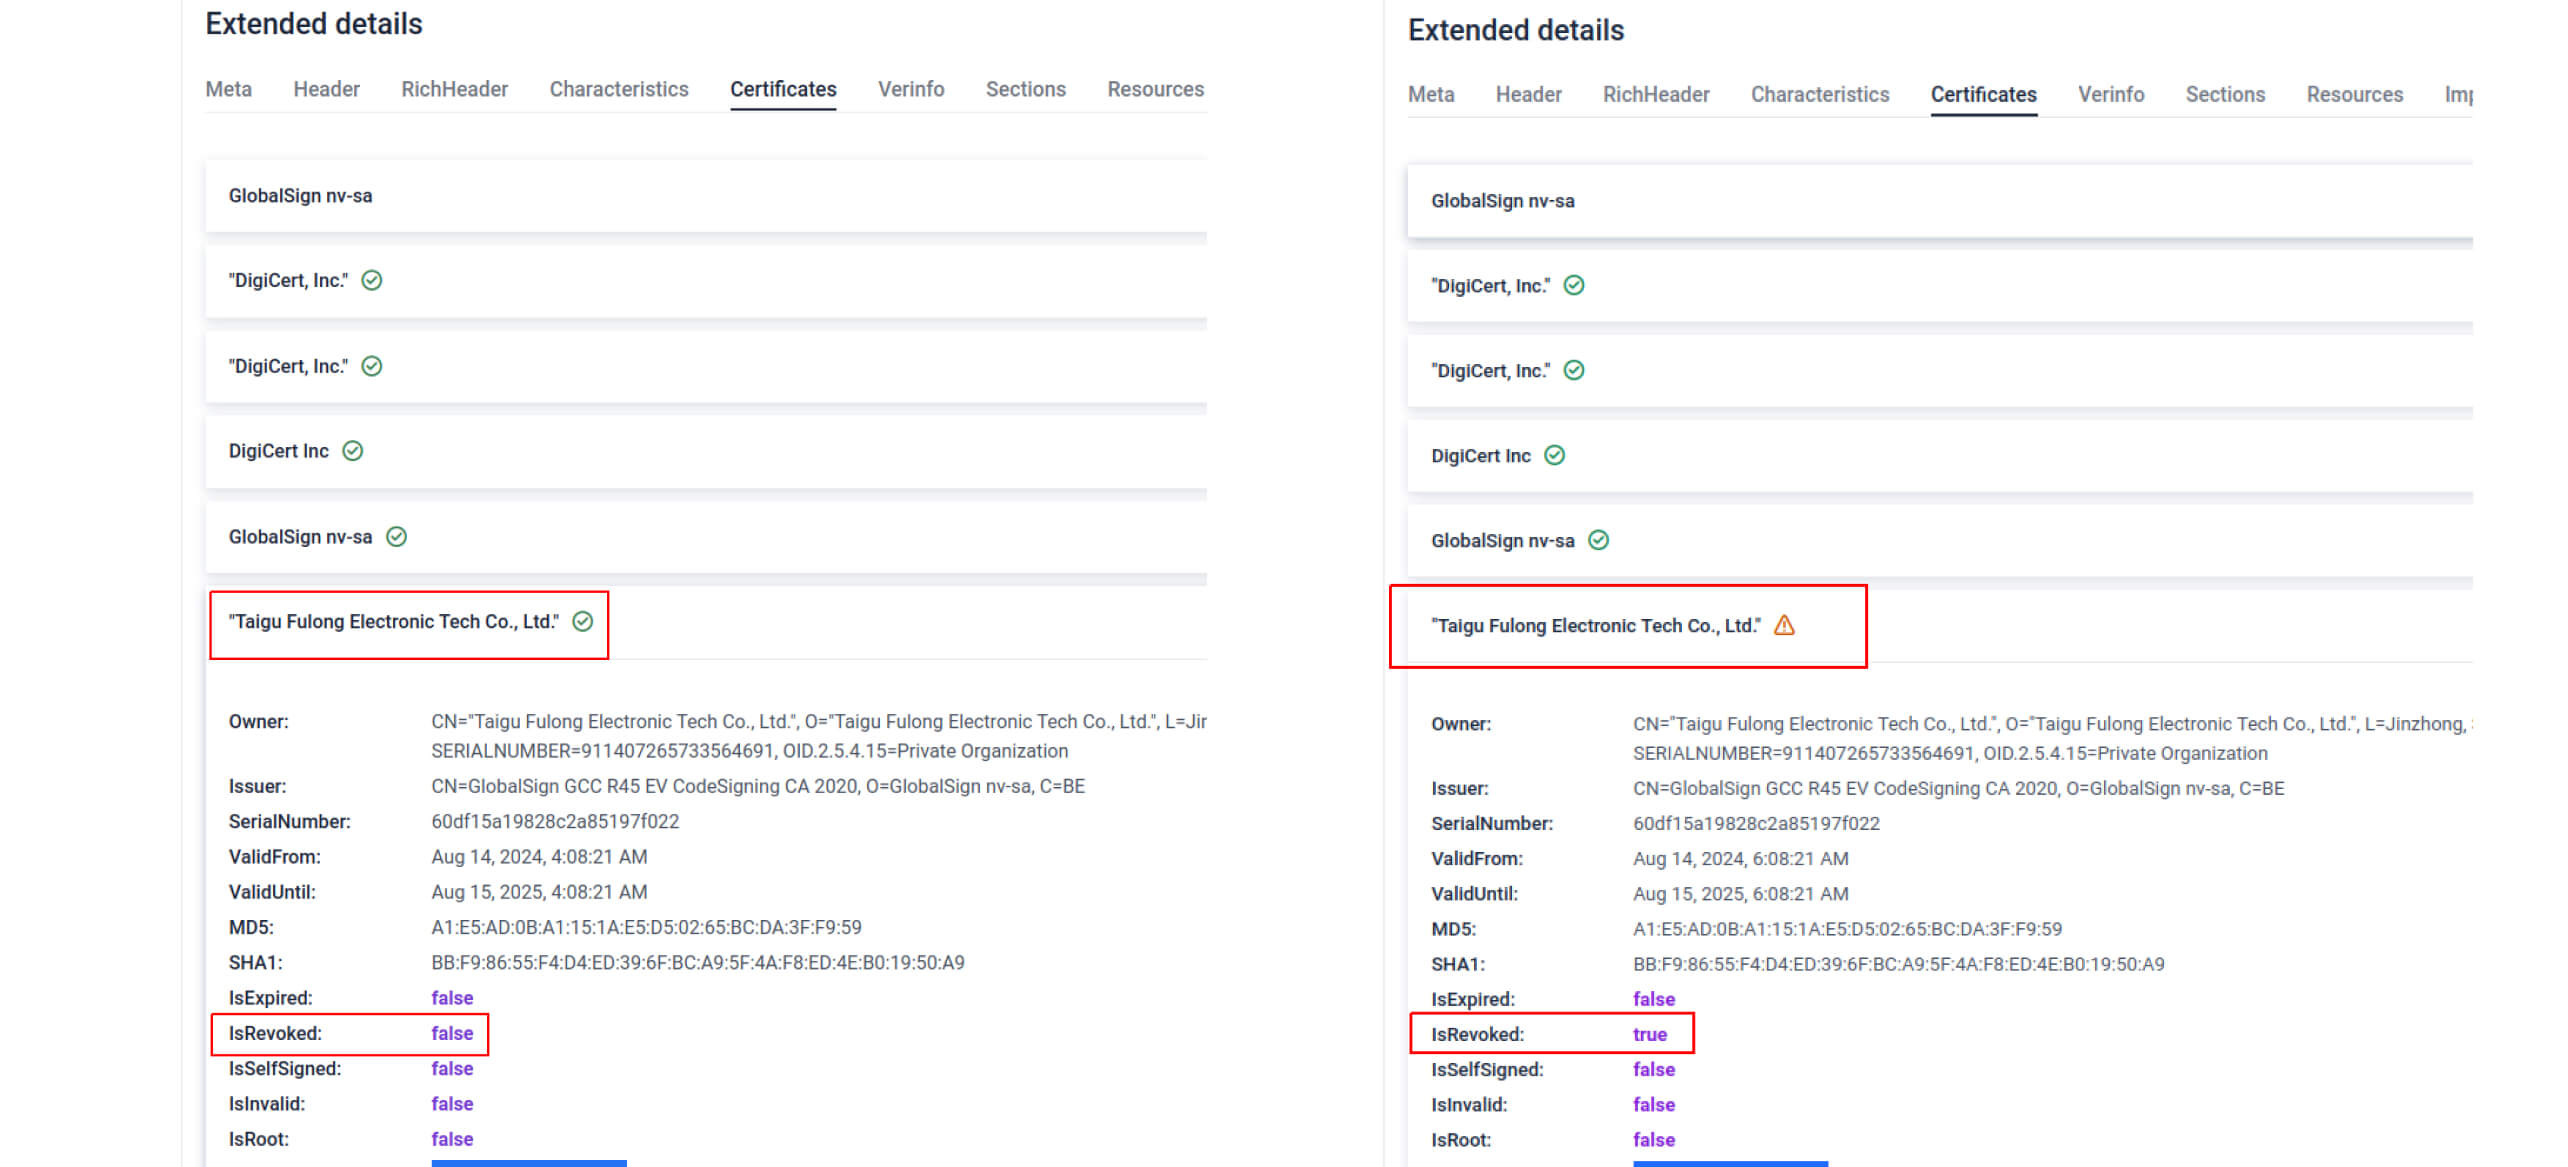
Task: Expand top GlobalSign nv-sa certificate in right panel
Action: click(x=1502, y=201)
